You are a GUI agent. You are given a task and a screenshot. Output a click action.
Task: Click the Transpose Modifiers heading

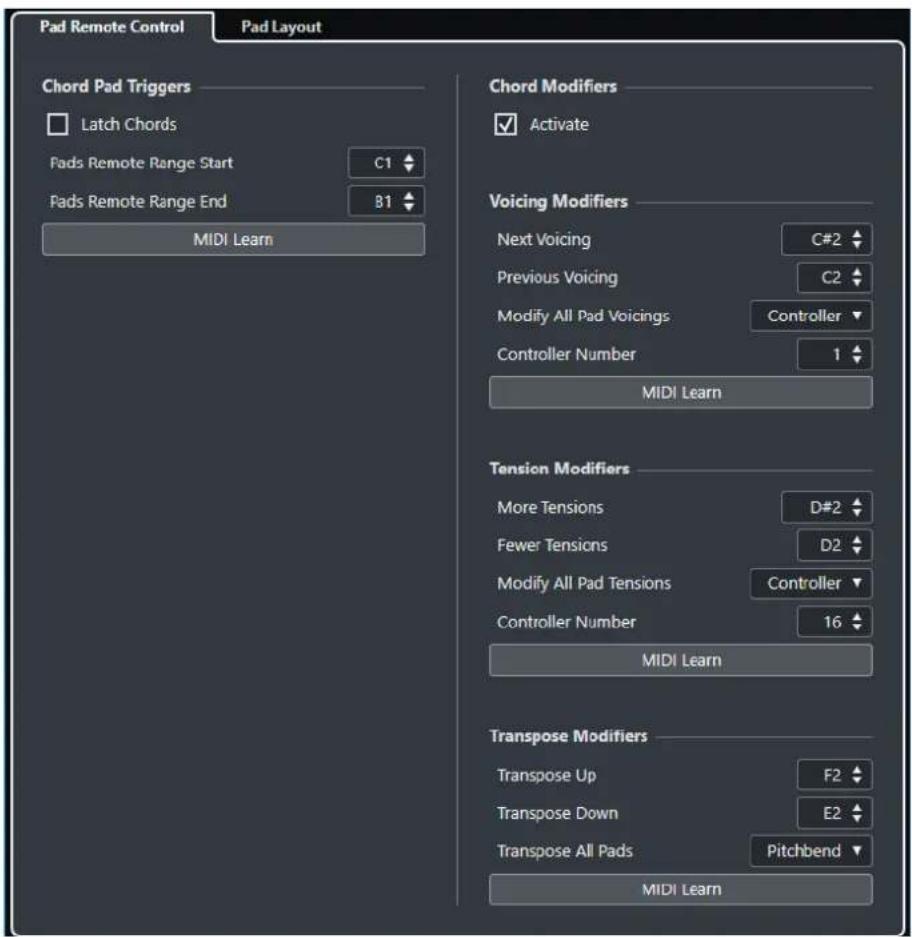coord(568,736)
